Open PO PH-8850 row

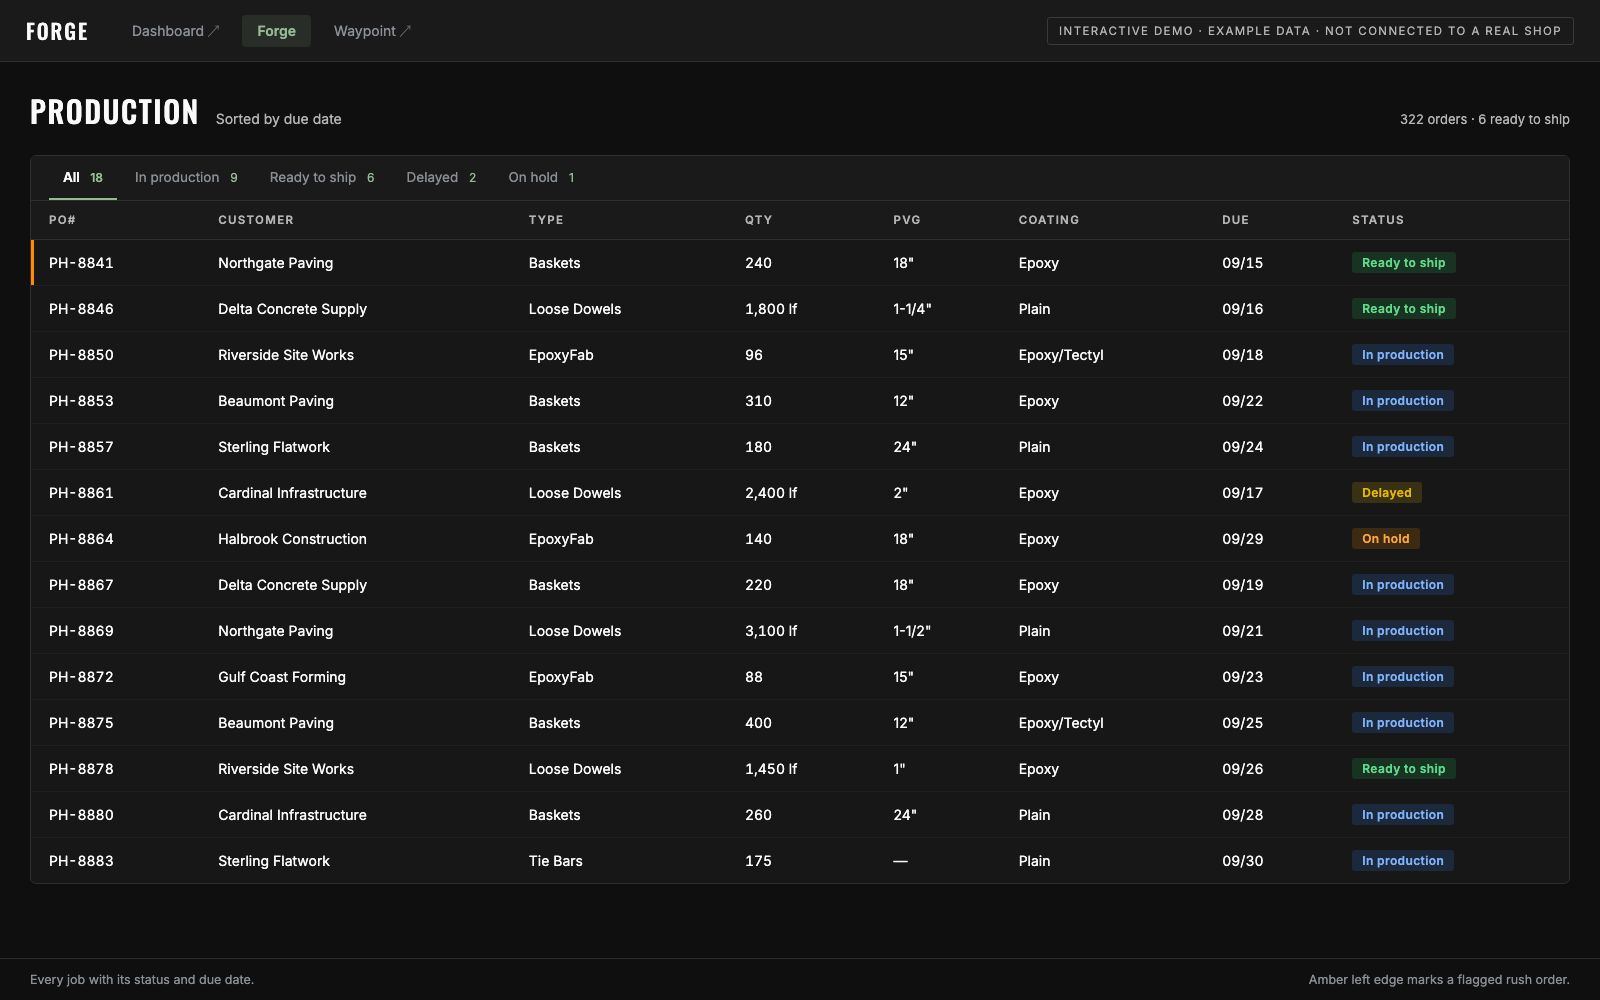click(x=800, y=355)
